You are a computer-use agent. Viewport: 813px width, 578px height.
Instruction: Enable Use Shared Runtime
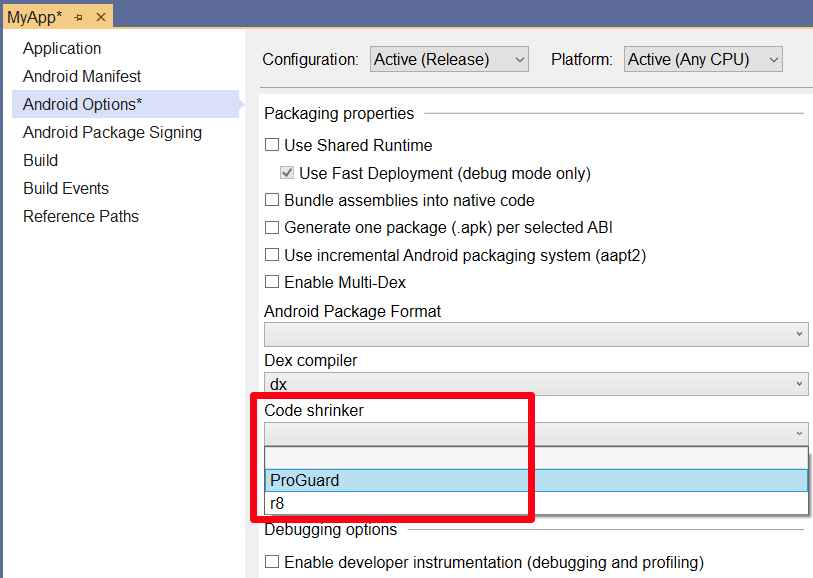click(x=271, y=145)
